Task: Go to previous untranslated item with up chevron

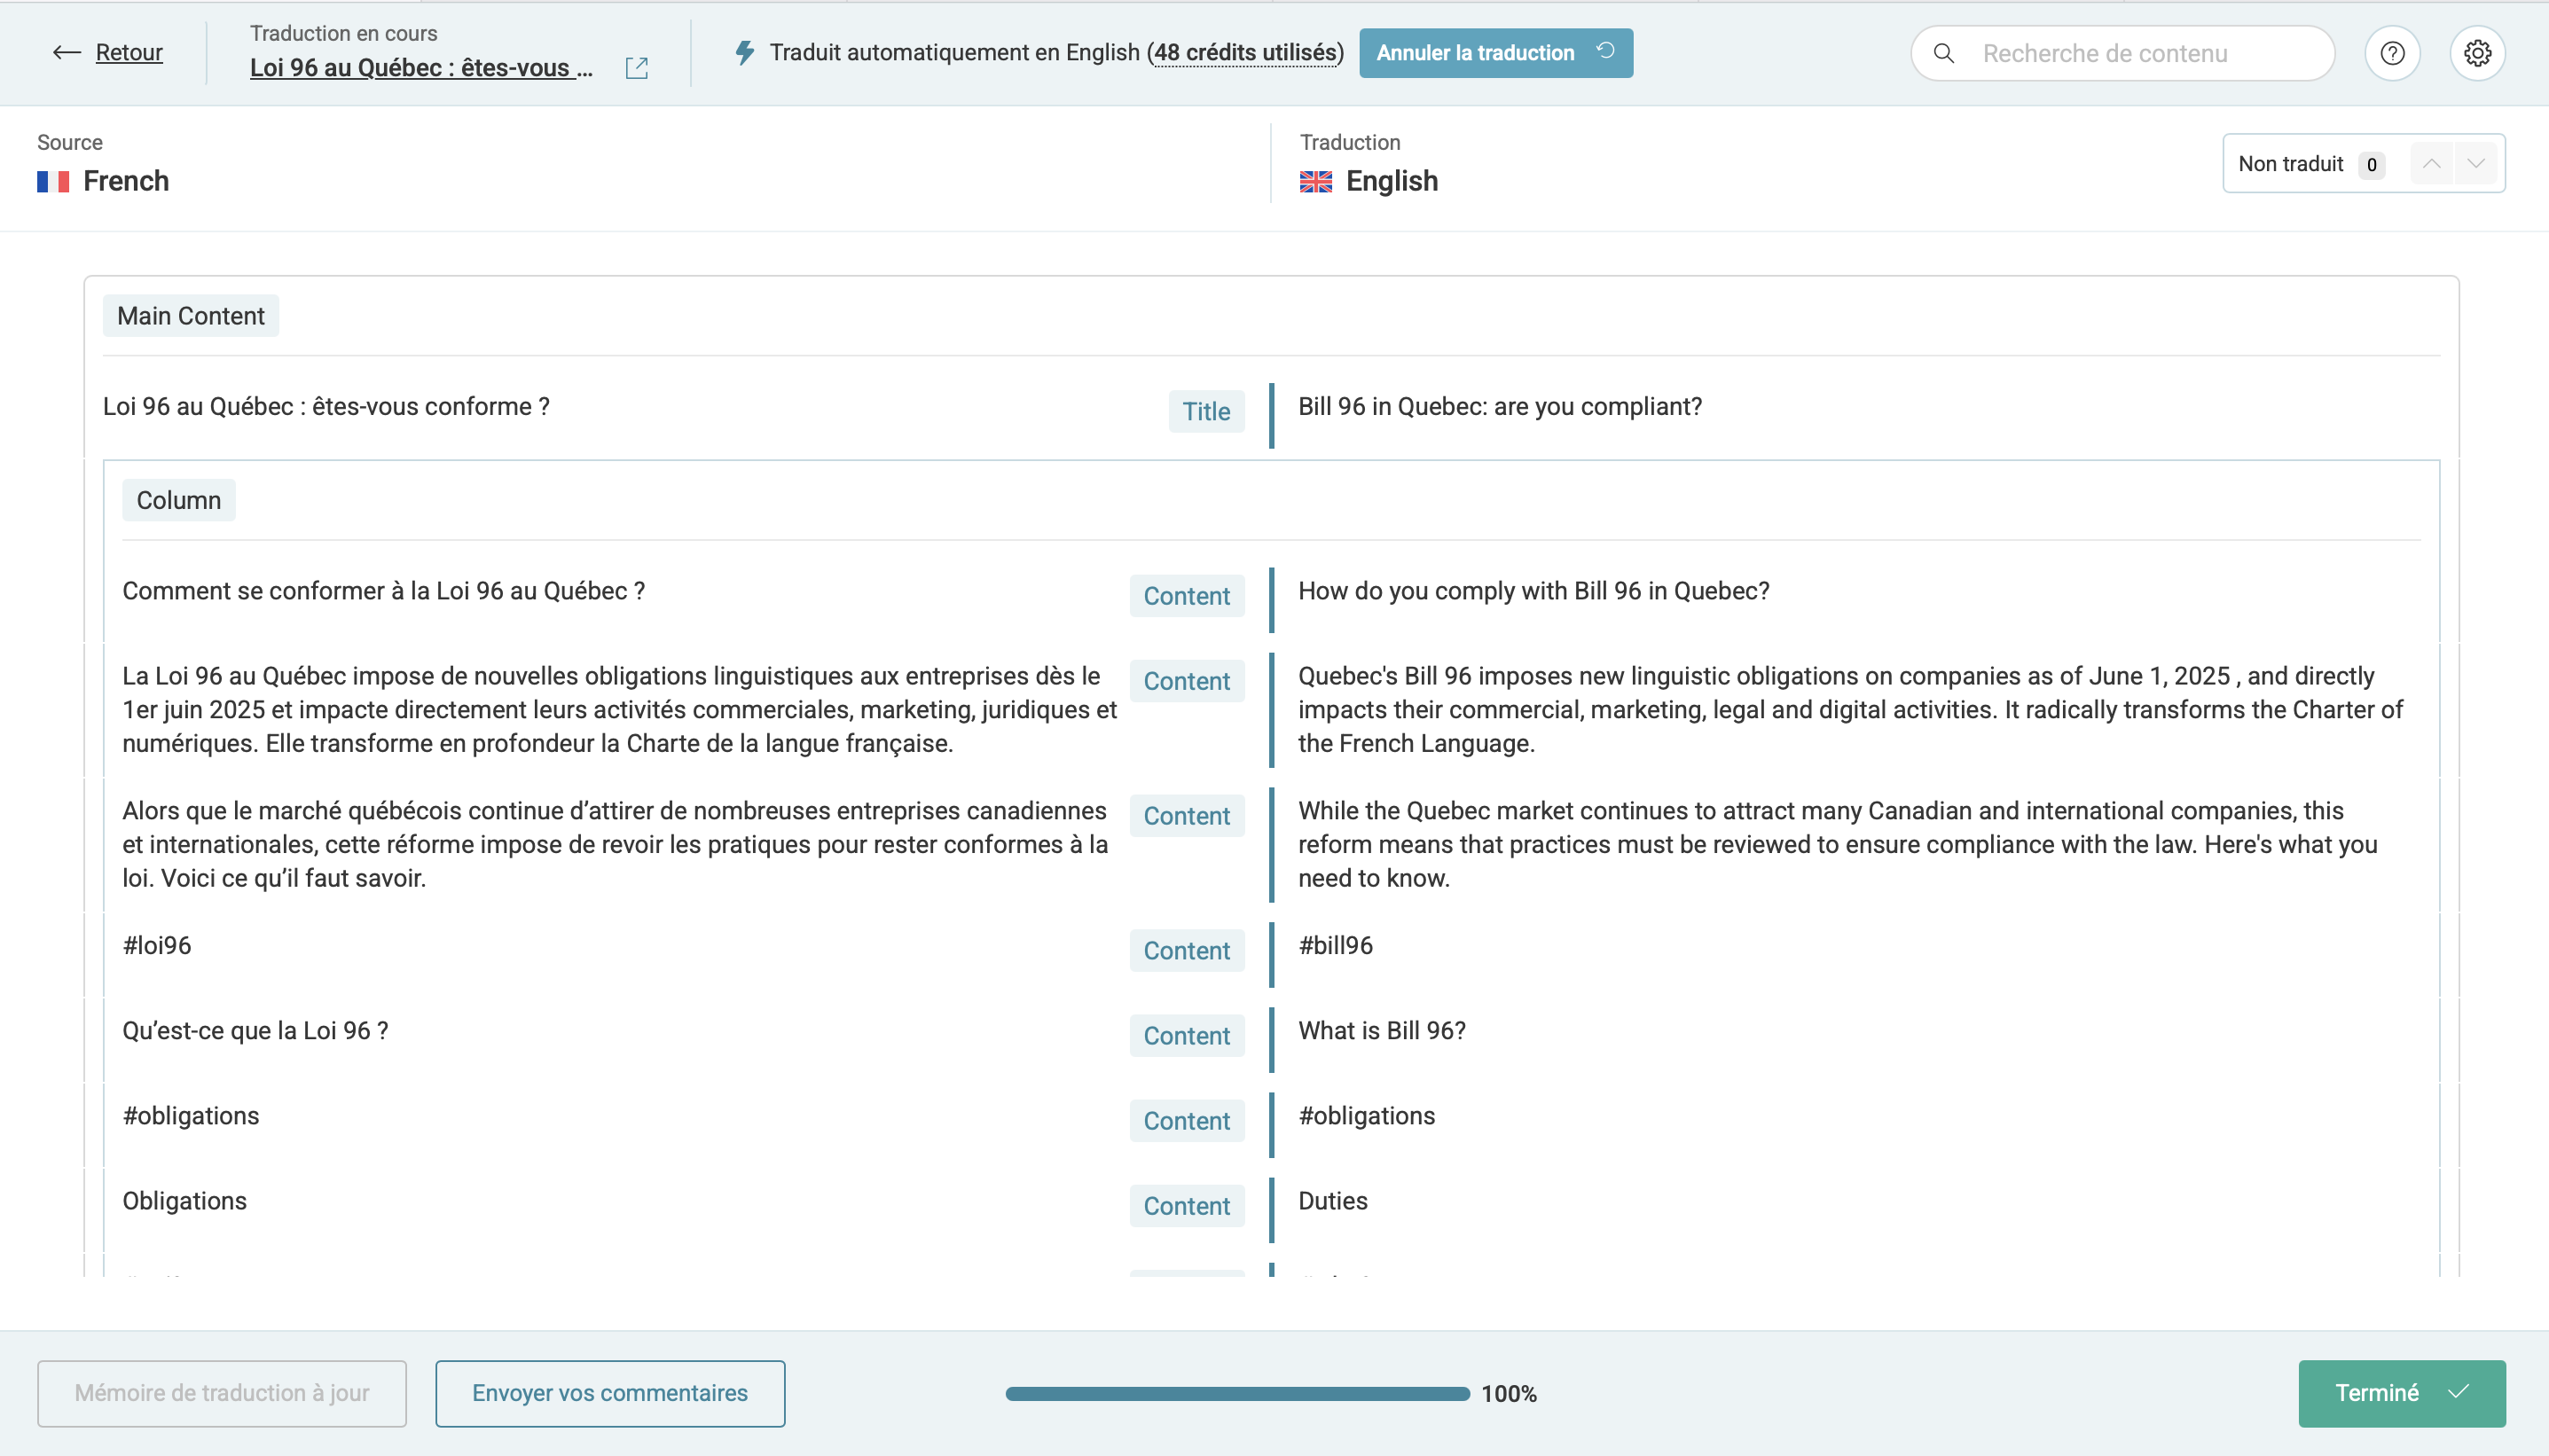Action: 2431,164
